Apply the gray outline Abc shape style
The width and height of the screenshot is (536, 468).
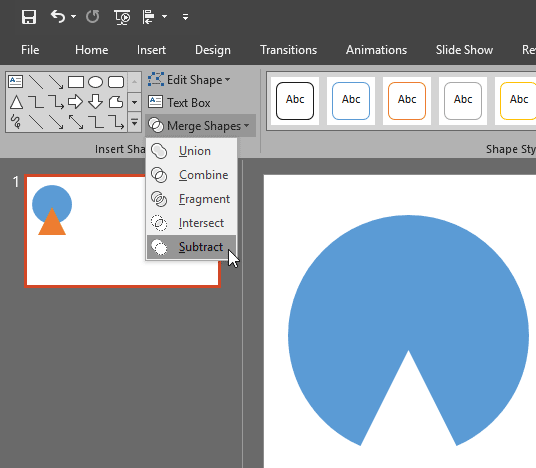click(463, 101)
